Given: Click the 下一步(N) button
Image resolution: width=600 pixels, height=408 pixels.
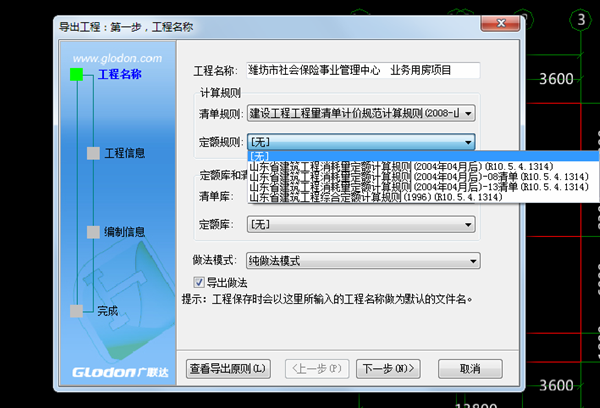Looking at the screenshot, I should point(388,369).
